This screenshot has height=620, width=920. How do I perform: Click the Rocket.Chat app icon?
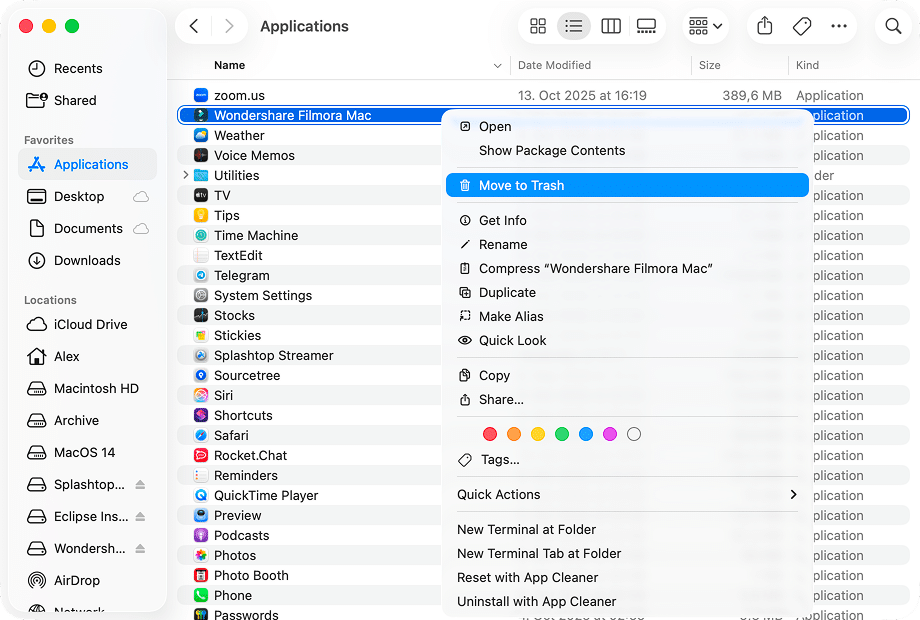pyautogui.click(x=203, y=455)
